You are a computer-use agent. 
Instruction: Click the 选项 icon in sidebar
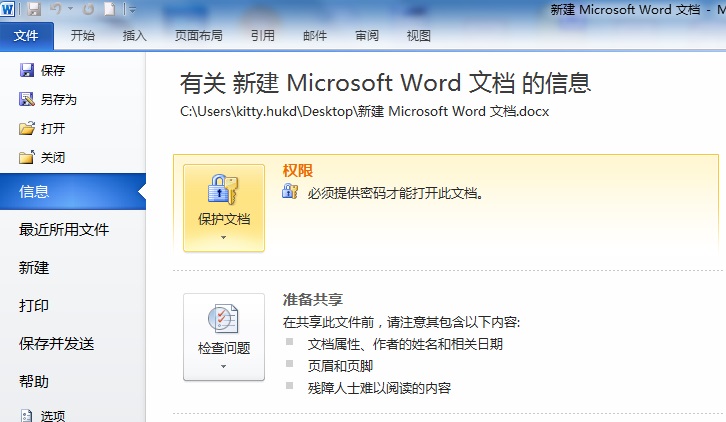pos(27,415)
